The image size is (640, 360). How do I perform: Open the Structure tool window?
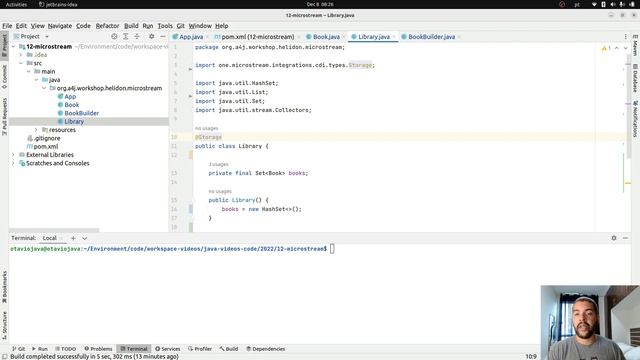[4, 326]
